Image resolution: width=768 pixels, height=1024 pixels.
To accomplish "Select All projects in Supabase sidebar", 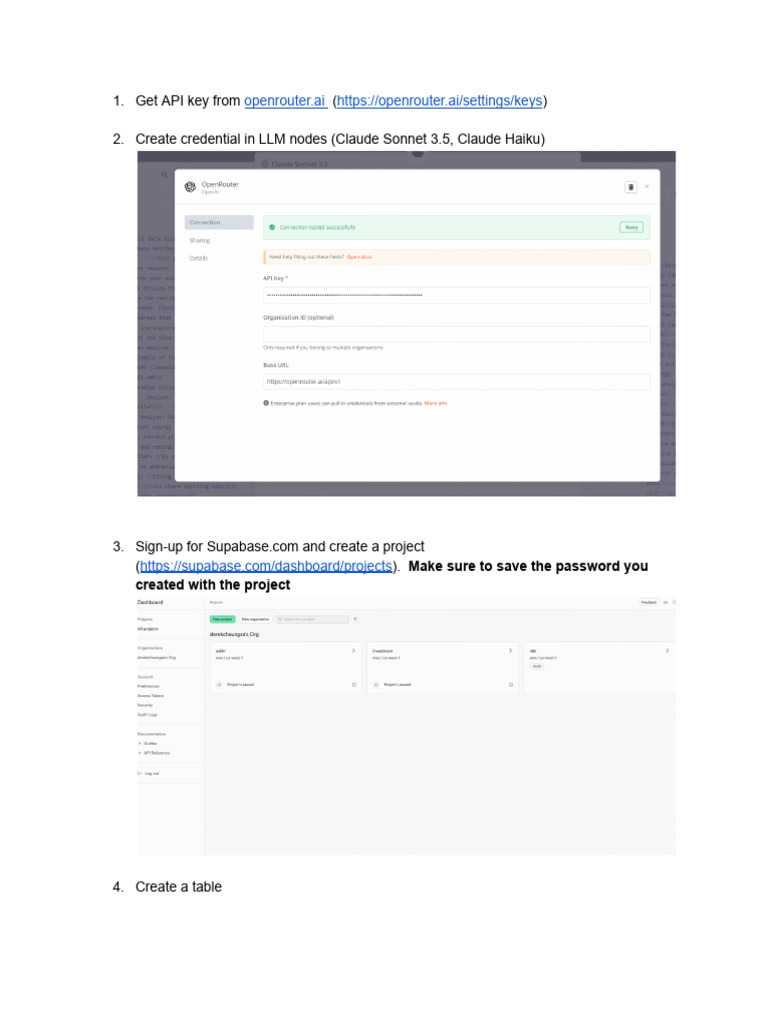I will point(148,629).
